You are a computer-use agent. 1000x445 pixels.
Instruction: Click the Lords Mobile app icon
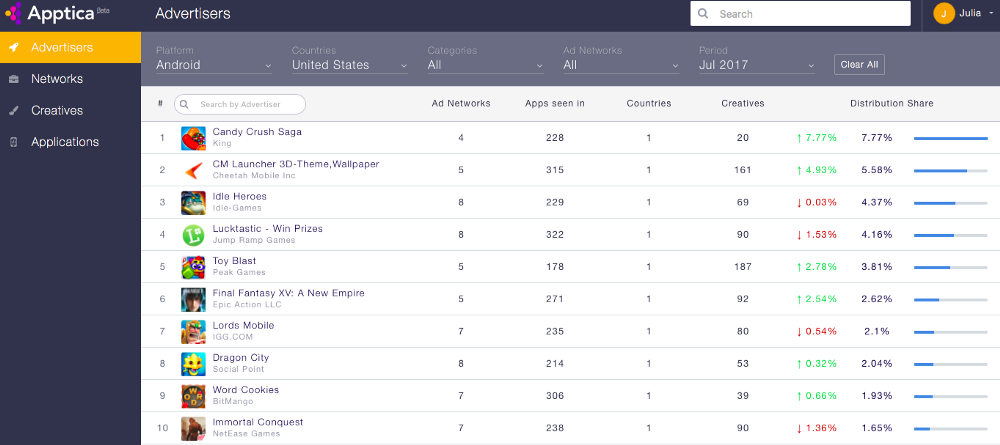[x=193, y=332]
